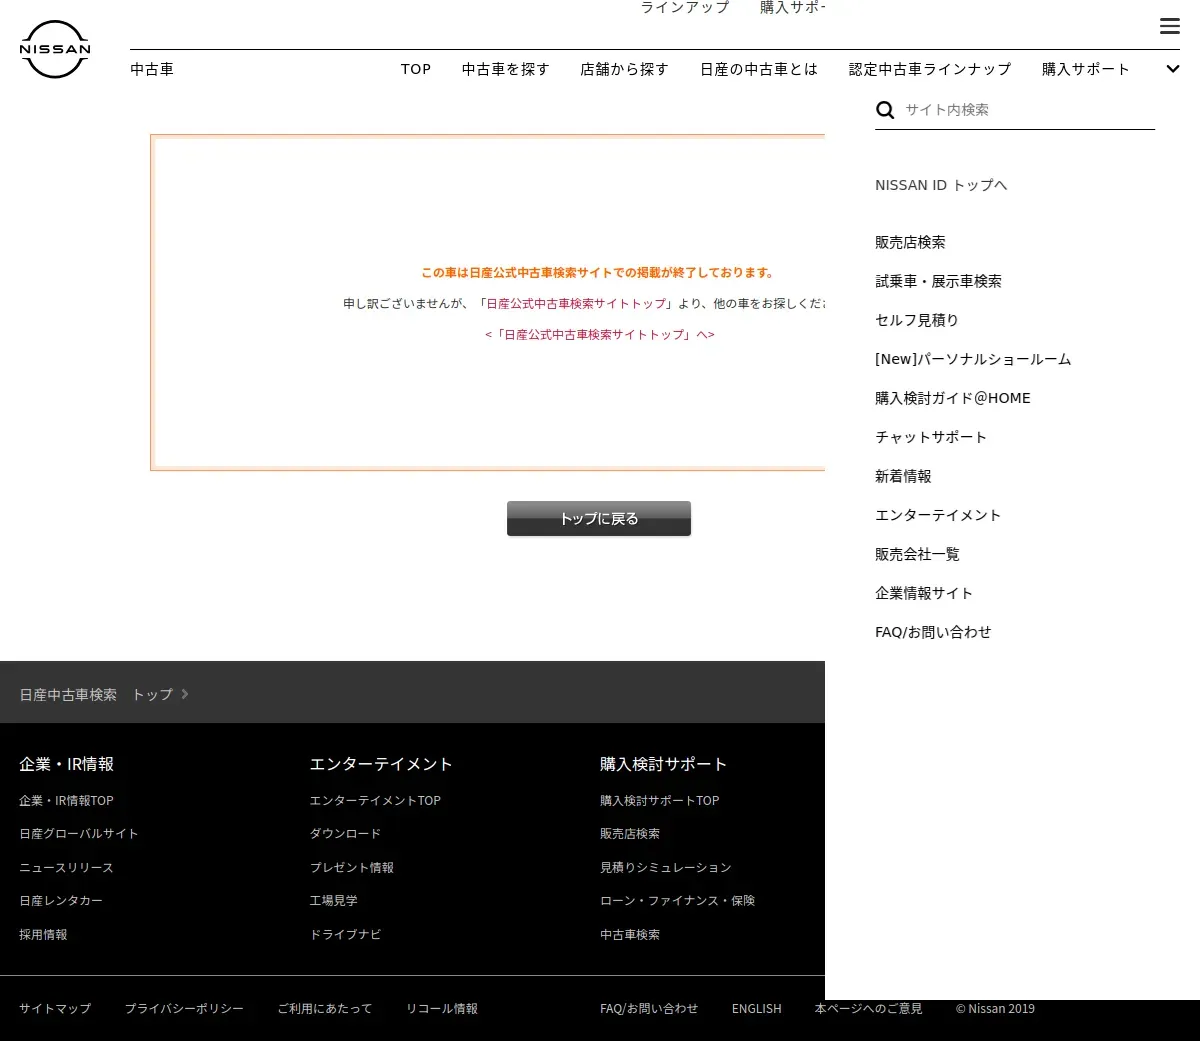This screenshot has width=1200, height=1041.
Task: Click 日産中古車検索 breadcrumb link
Action: pyautogui.click(x=68, y=694)
